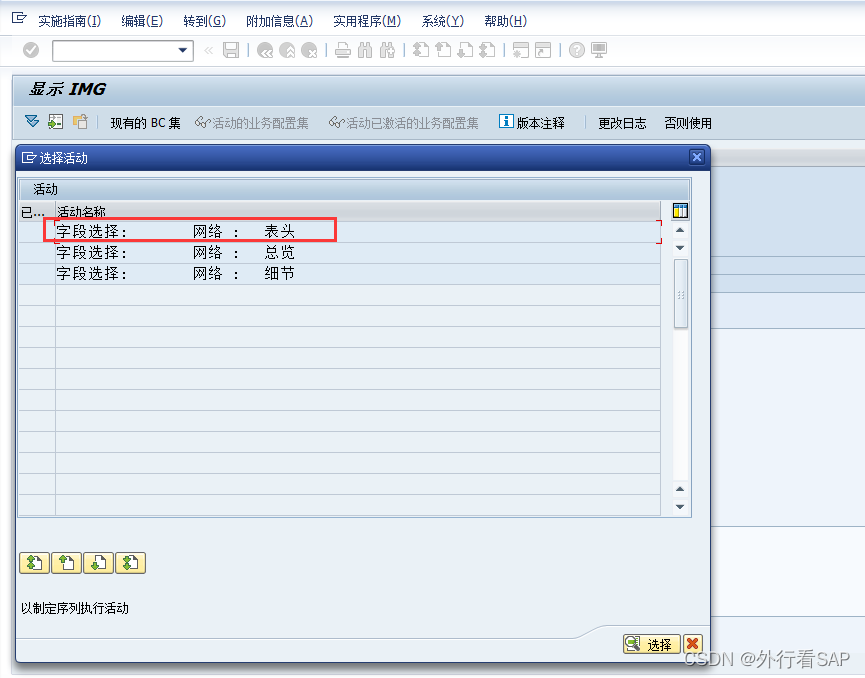Open the 转到(G) menu

[x=204, y=21]
